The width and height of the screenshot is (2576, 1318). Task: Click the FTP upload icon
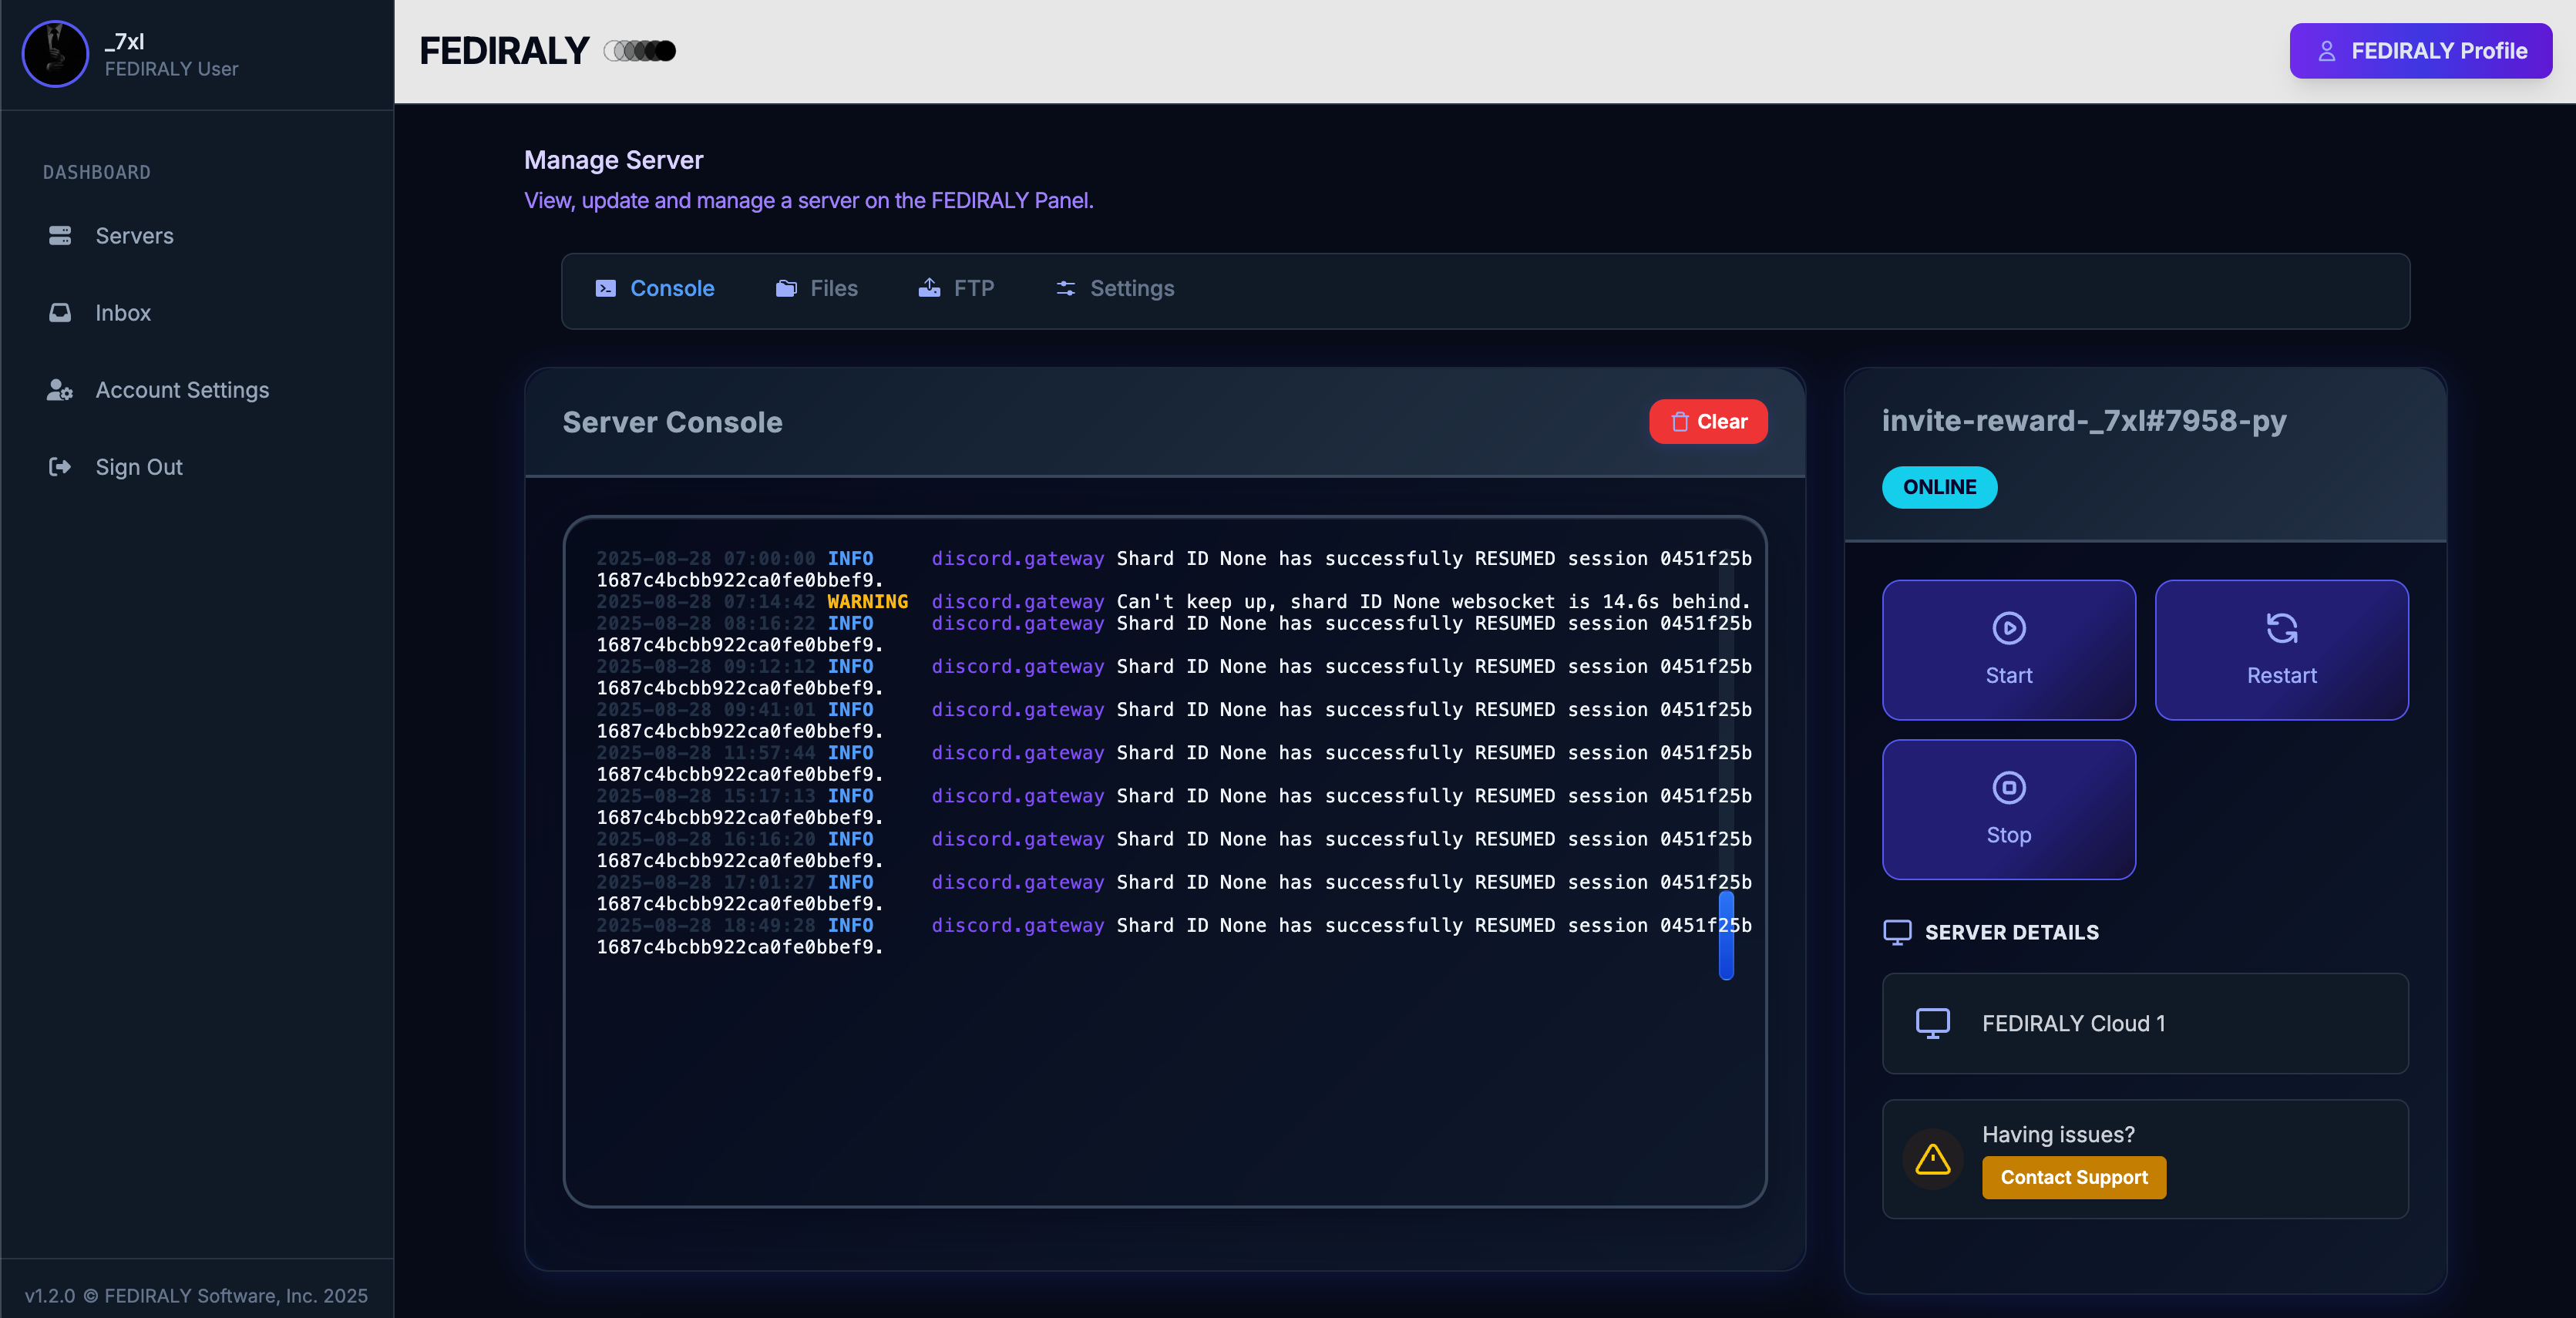pyautogui.click(x=930, y=289)
